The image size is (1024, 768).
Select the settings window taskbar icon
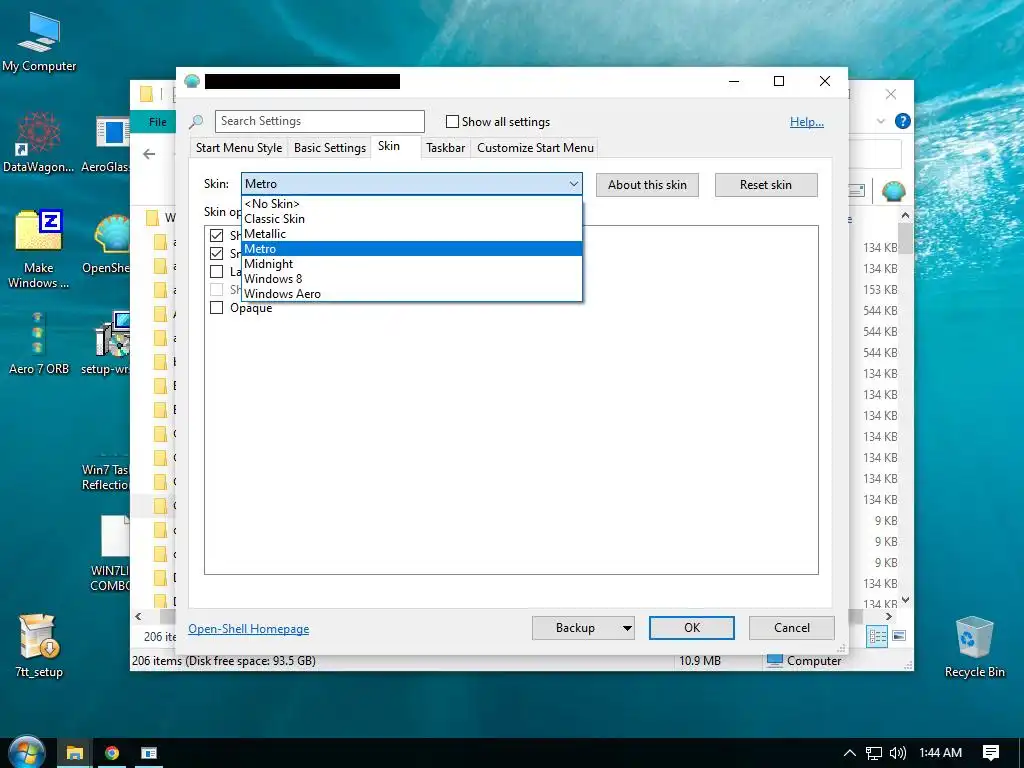point(149,753)
